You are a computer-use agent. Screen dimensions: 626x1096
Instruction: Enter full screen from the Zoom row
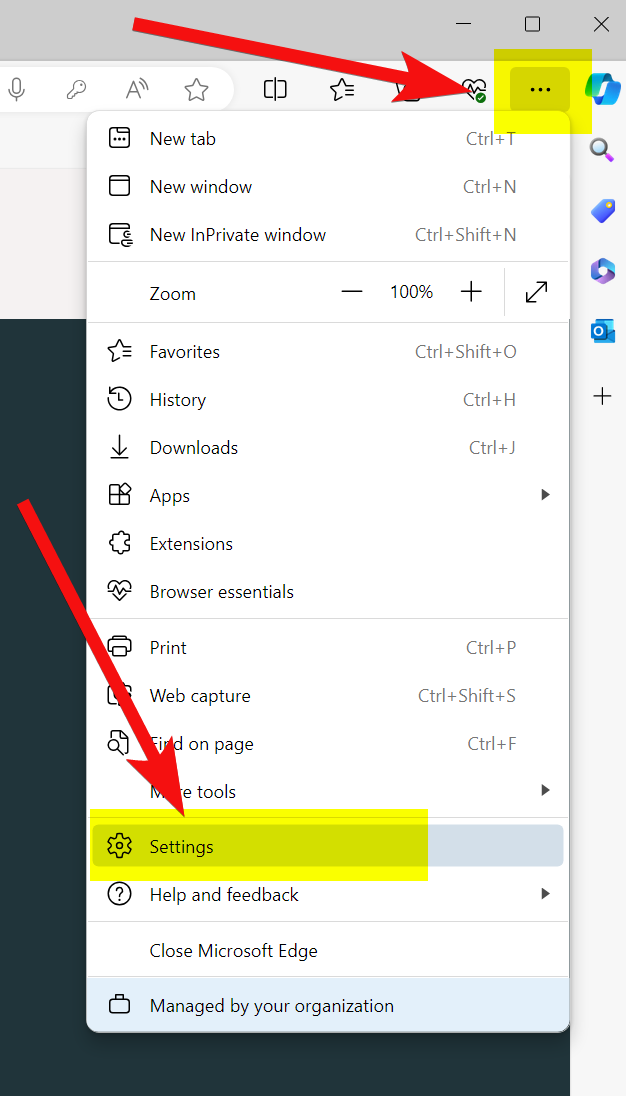coord(536,292)
